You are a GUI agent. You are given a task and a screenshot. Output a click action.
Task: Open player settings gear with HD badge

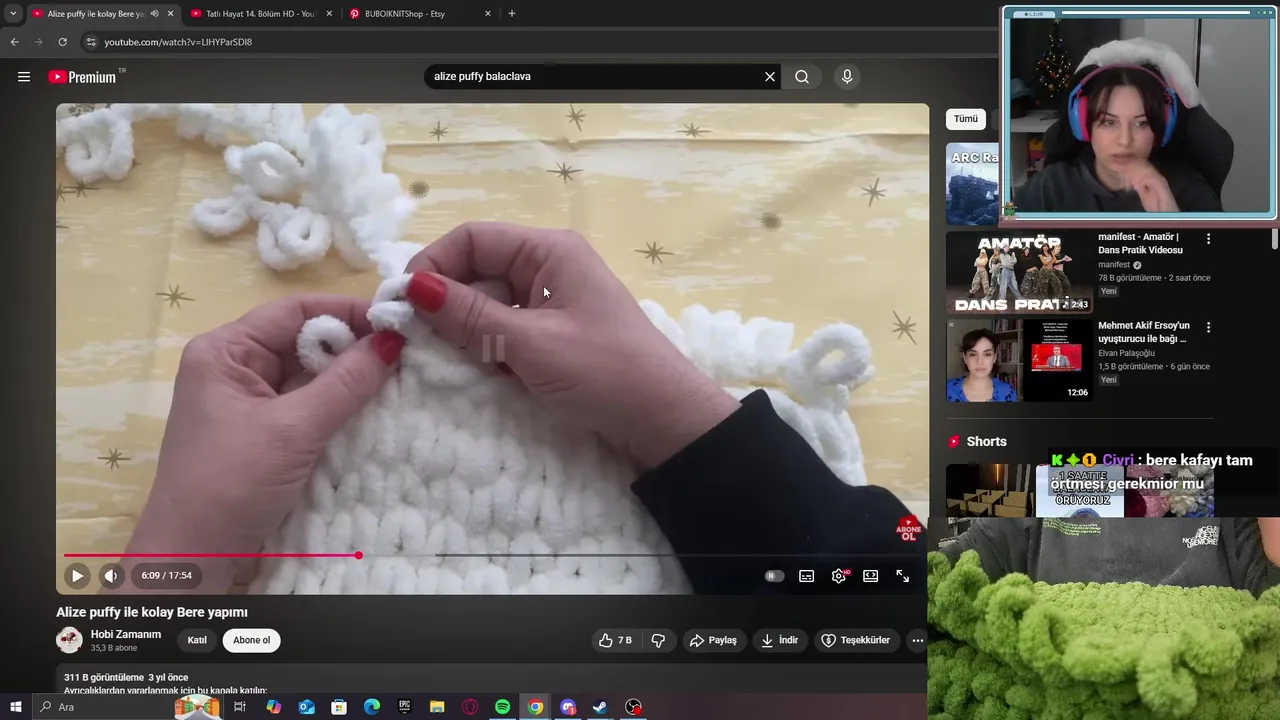[x=839, y=576]
